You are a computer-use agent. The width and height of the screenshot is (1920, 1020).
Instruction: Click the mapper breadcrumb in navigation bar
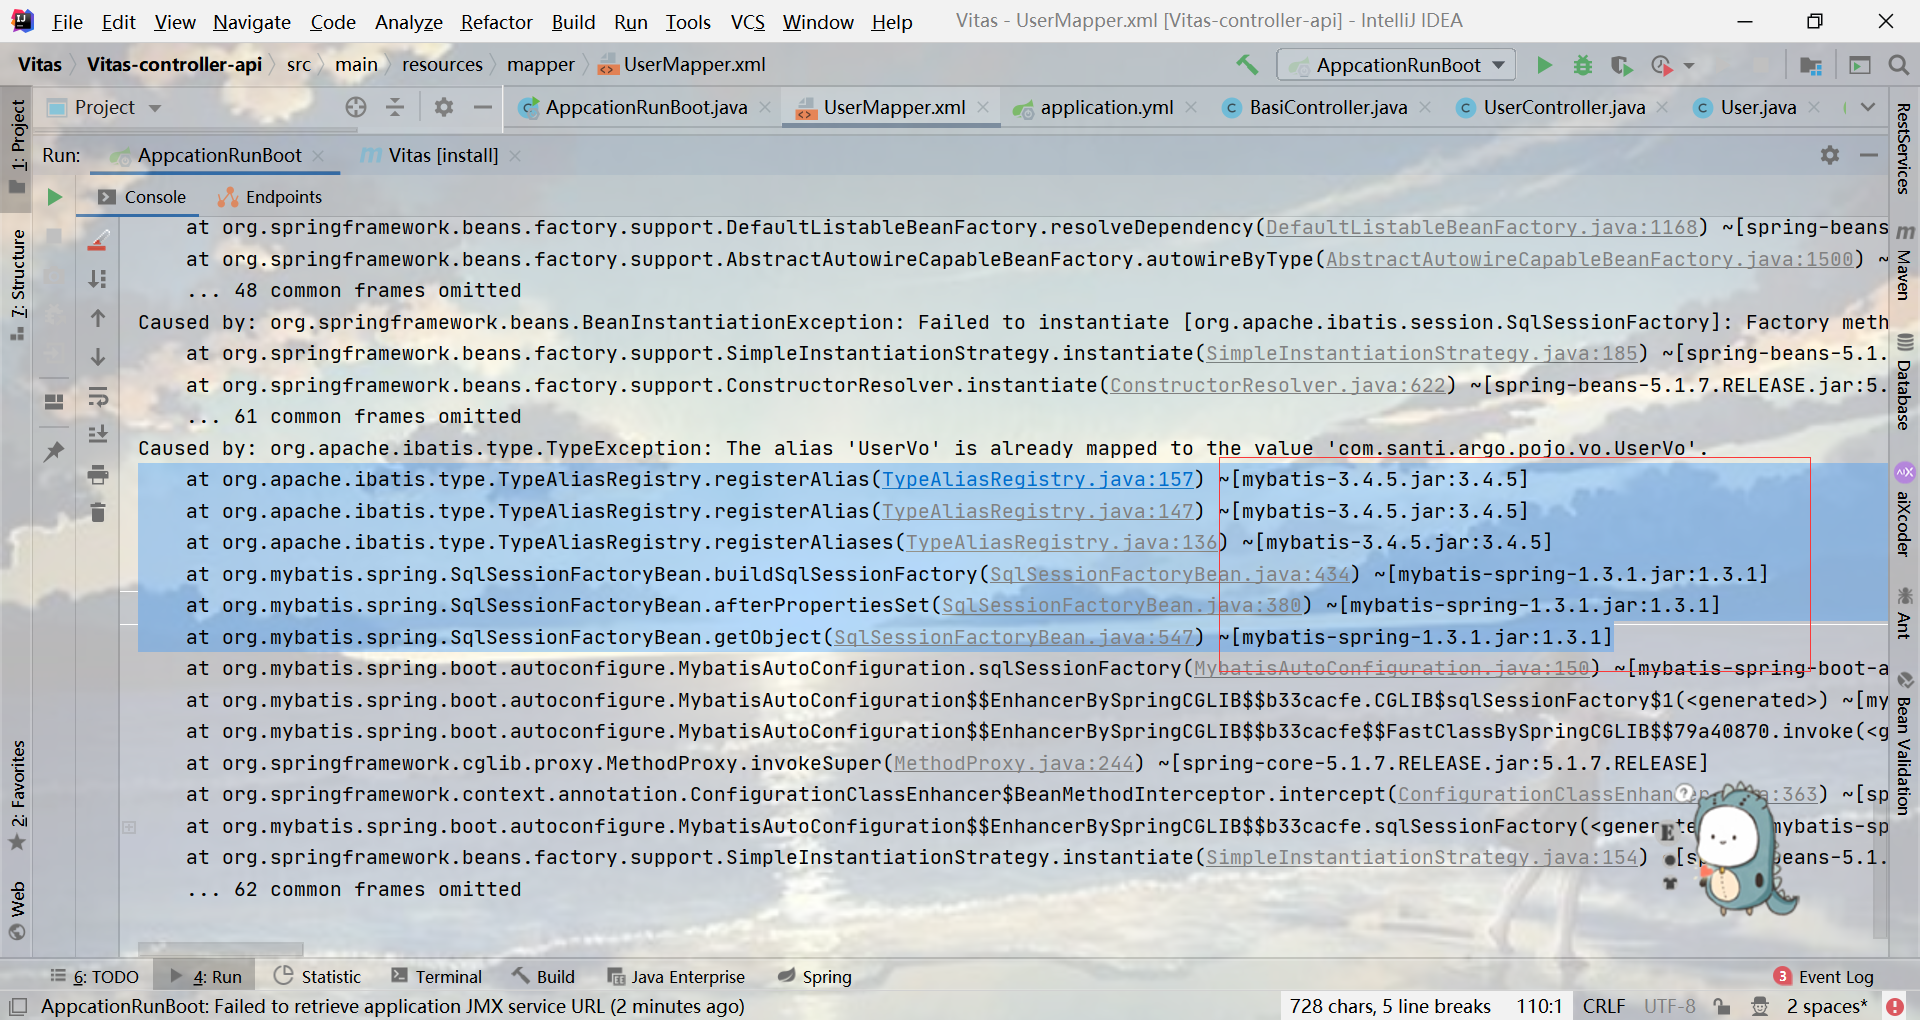point(540,65)
